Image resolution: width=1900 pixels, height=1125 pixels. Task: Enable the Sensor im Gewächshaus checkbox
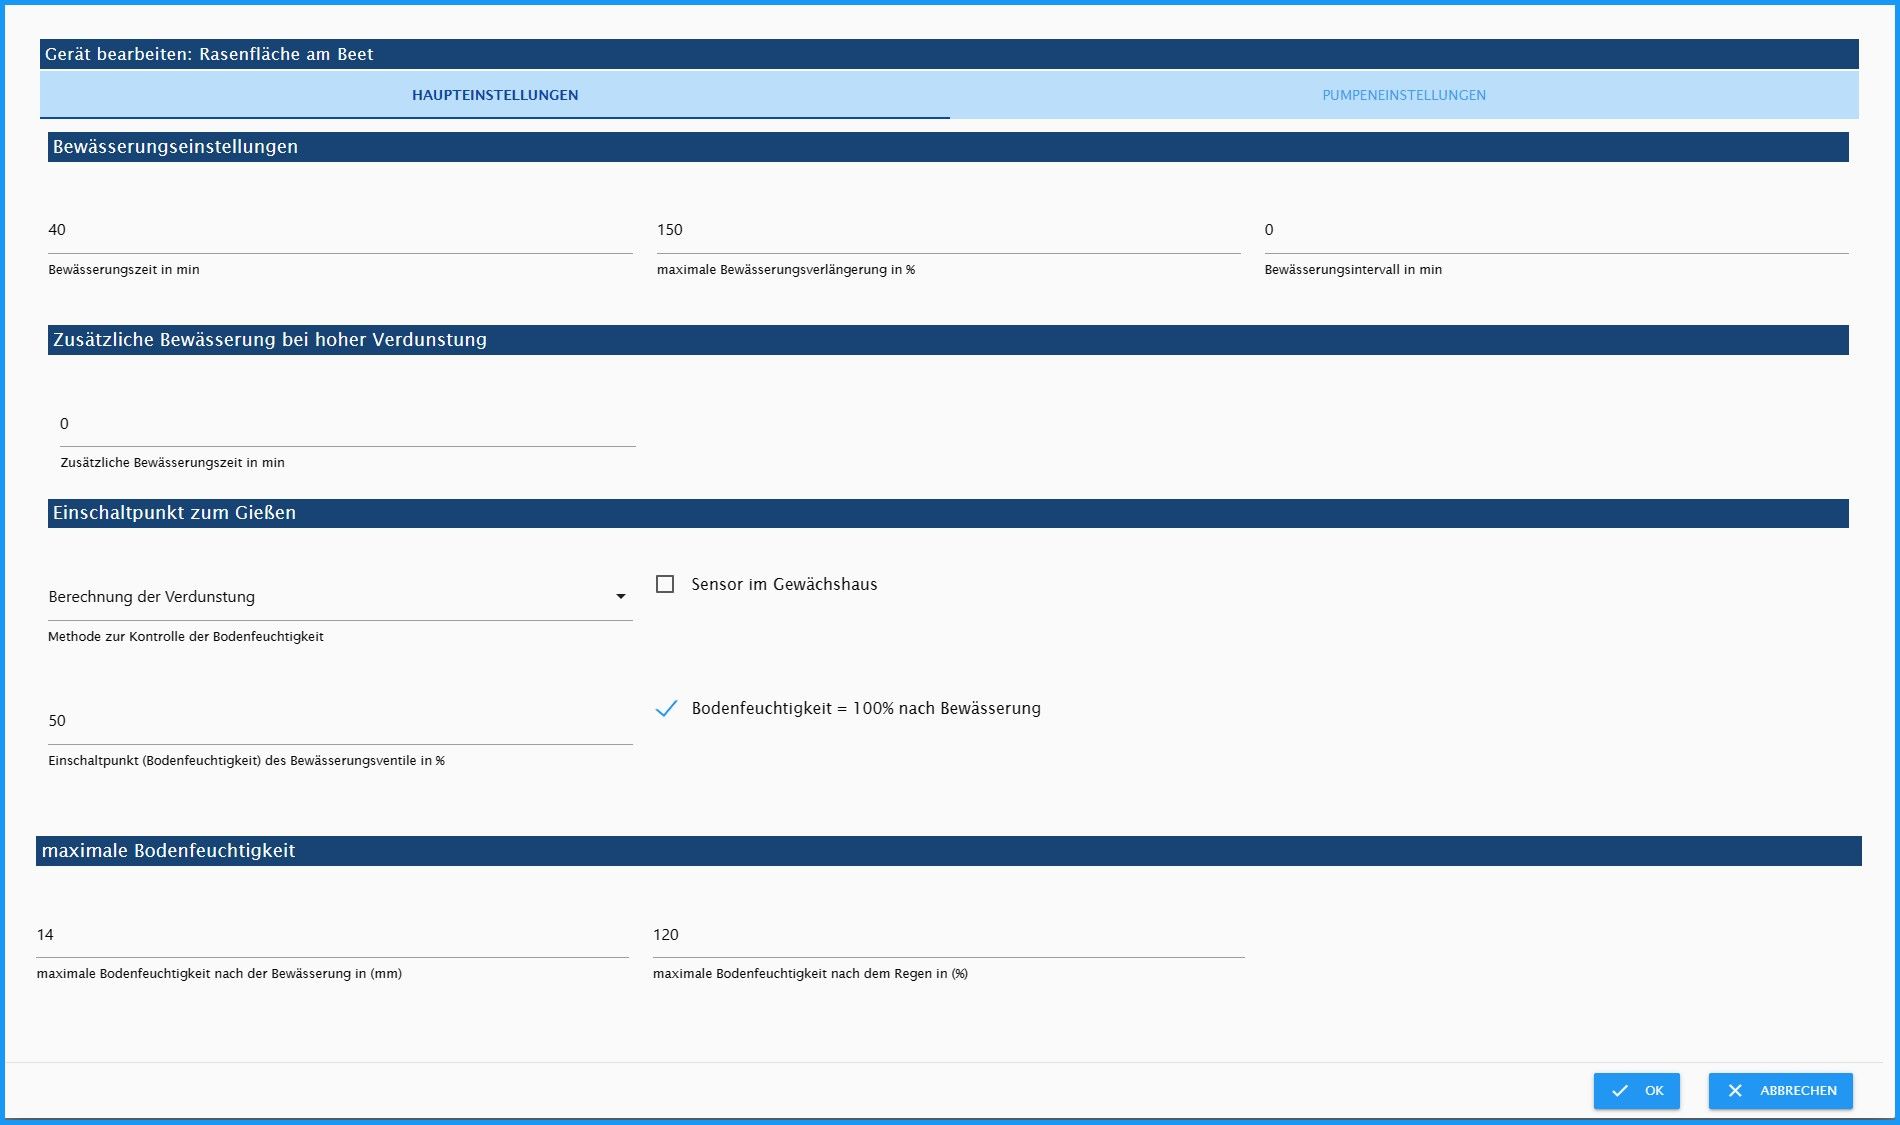[665, 584]
